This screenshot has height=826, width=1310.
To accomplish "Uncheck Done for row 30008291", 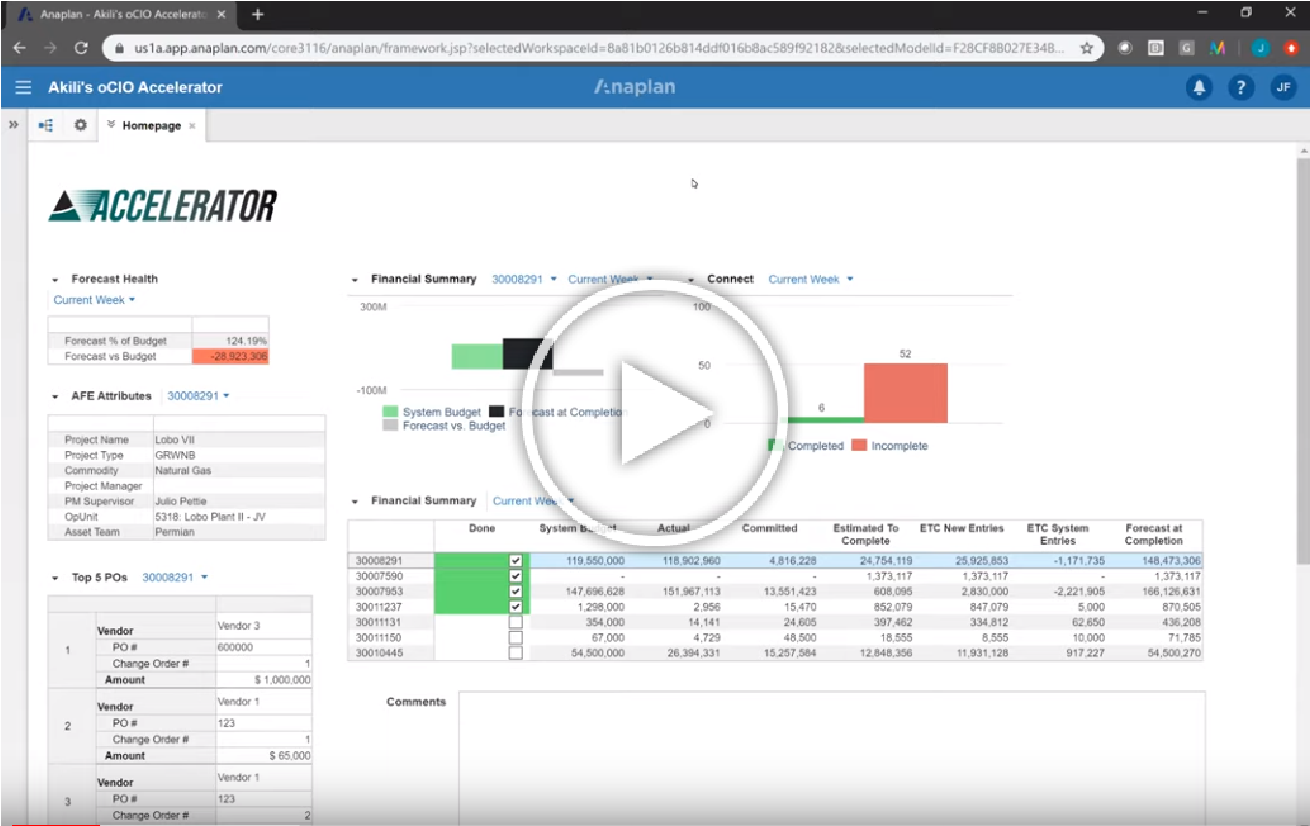I will [516, 561].
